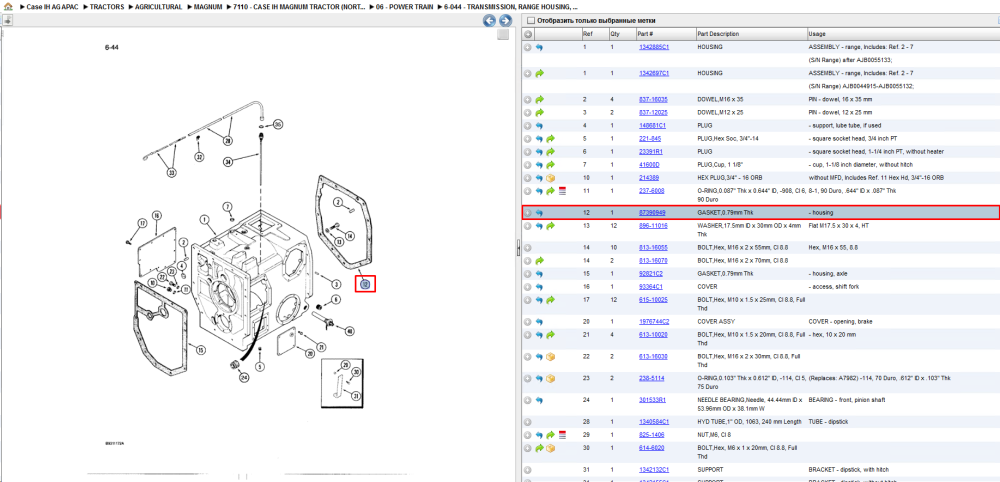Select callout 35 in diagram
The width and height of the screenshot is (1000, 482).
(x=278, y=124)
